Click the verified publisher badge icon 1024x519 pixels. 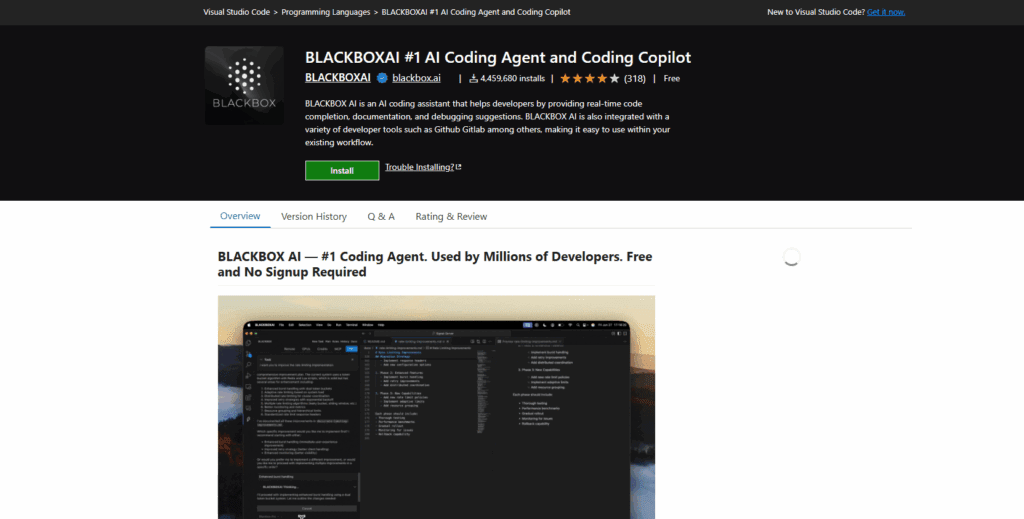point(382,78)
